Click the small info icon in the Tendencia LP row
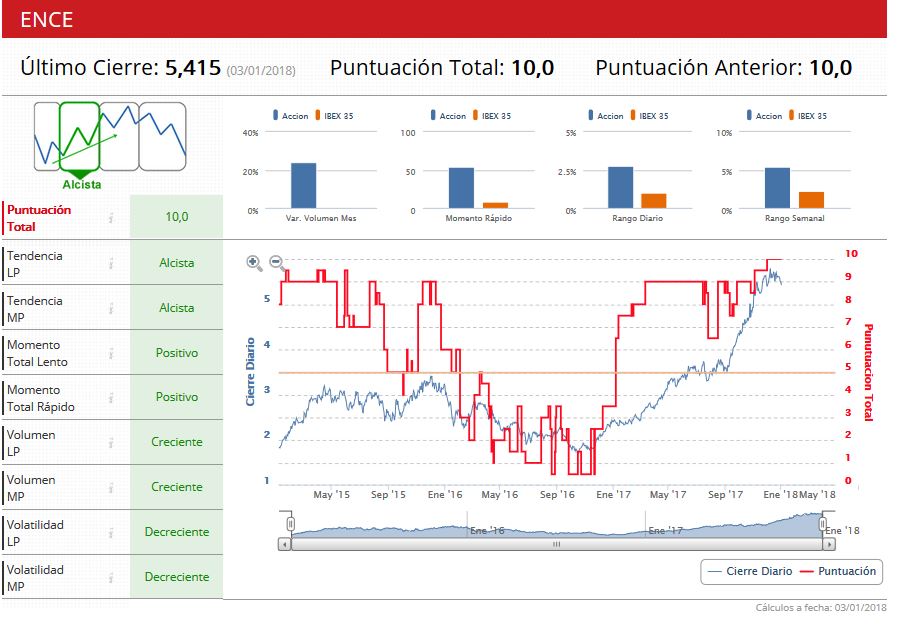899x626 pixels. [111, 263]
